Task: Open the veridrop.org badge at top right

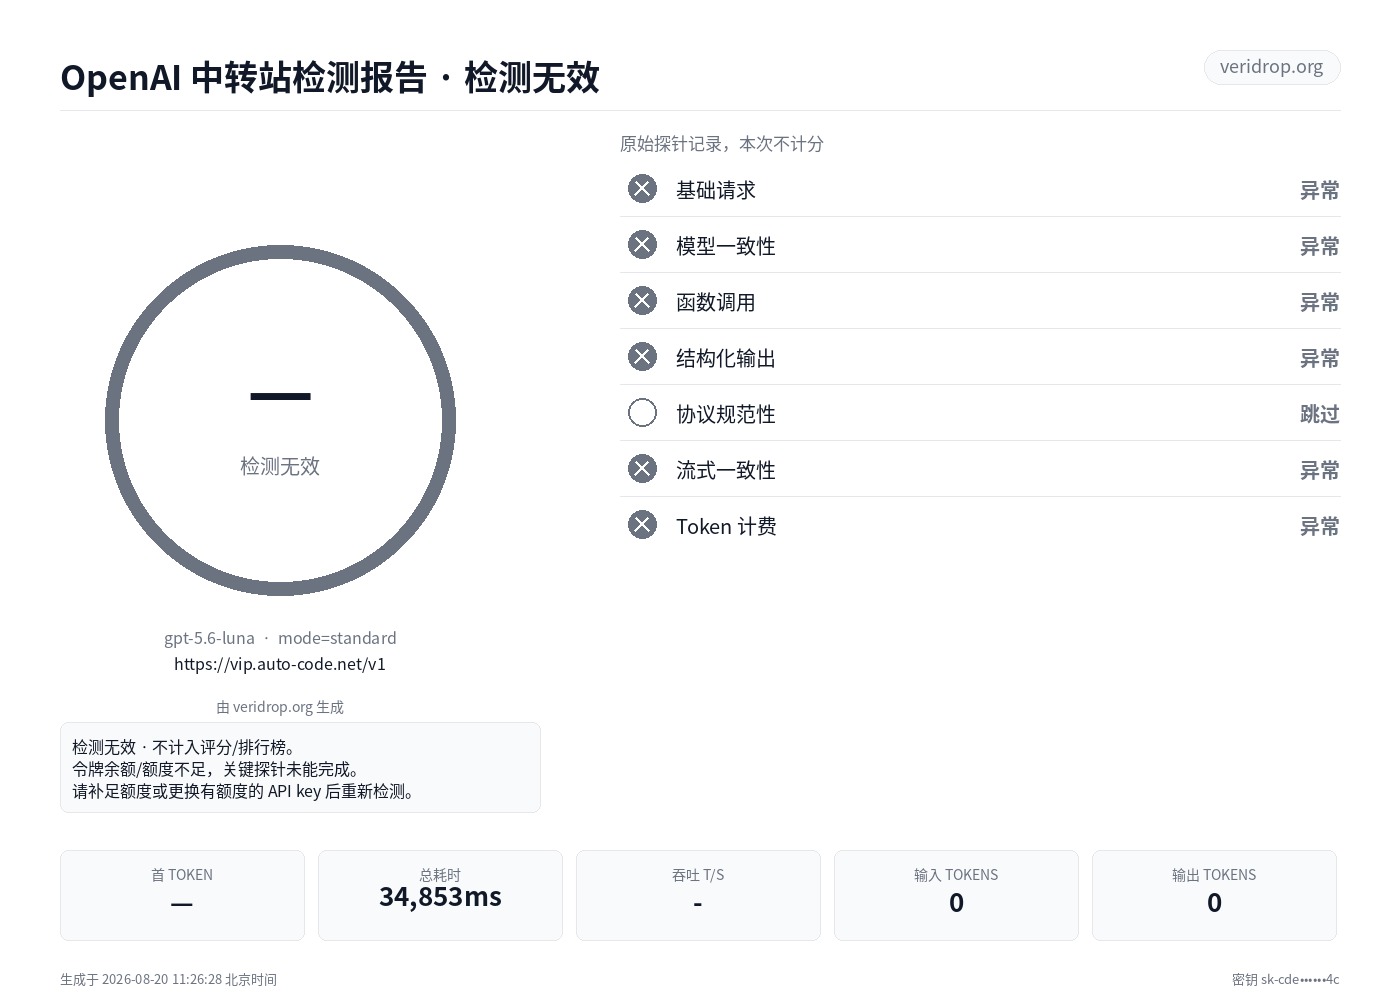Action: tap(1271, 67)
